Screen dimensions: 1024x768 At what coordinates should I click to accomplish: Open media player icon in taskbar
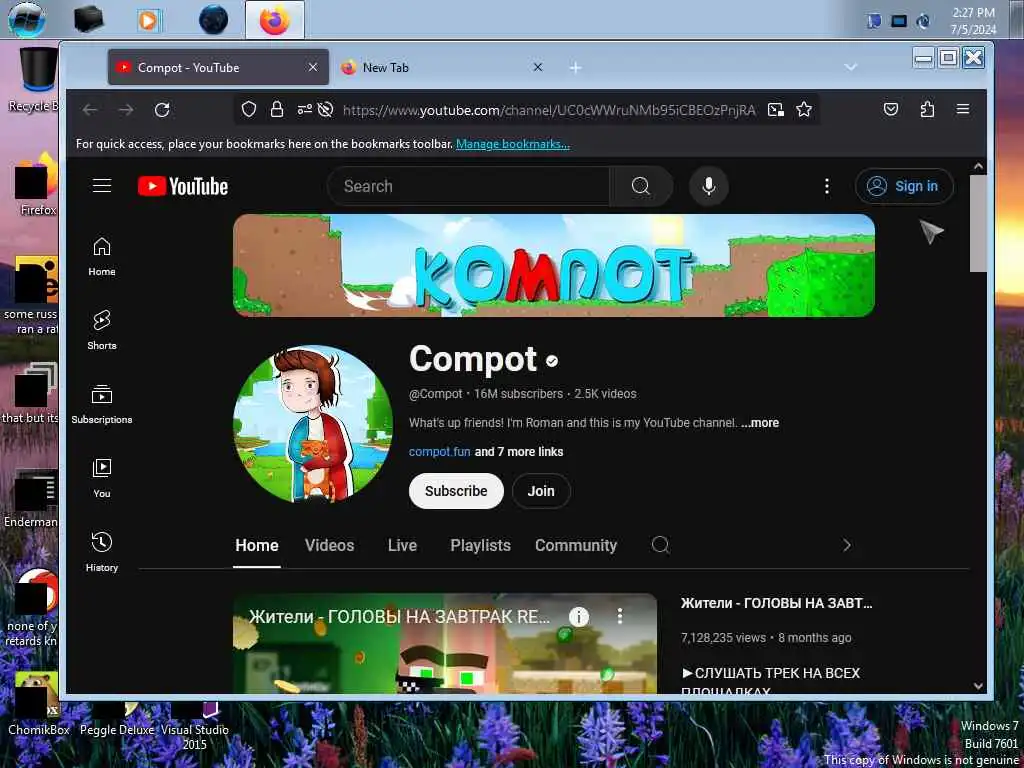[x=148, y=20]
